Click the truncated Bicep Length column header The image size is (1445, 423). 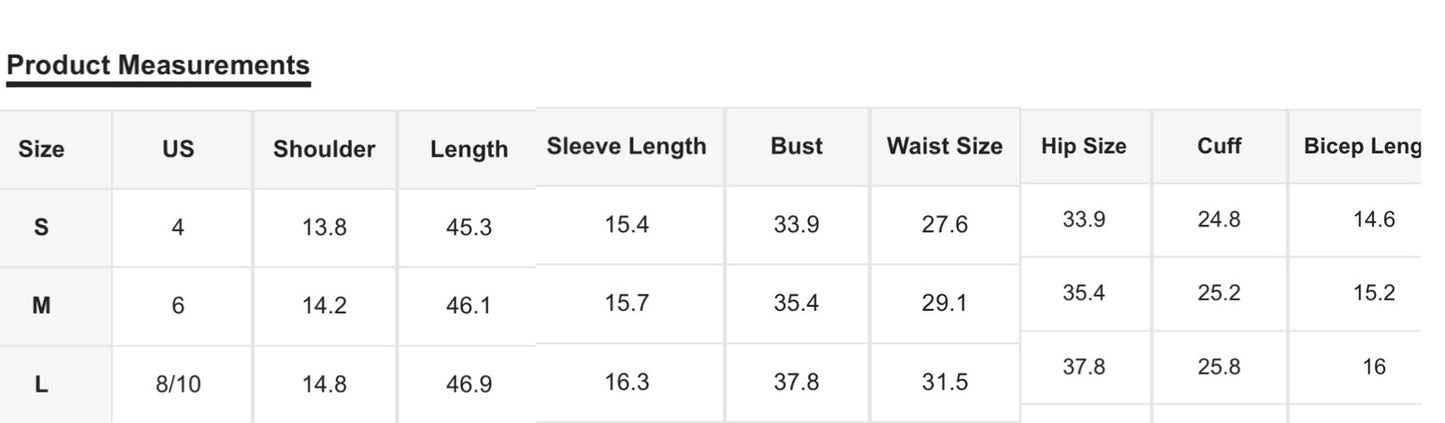(x=1362, y=146)
